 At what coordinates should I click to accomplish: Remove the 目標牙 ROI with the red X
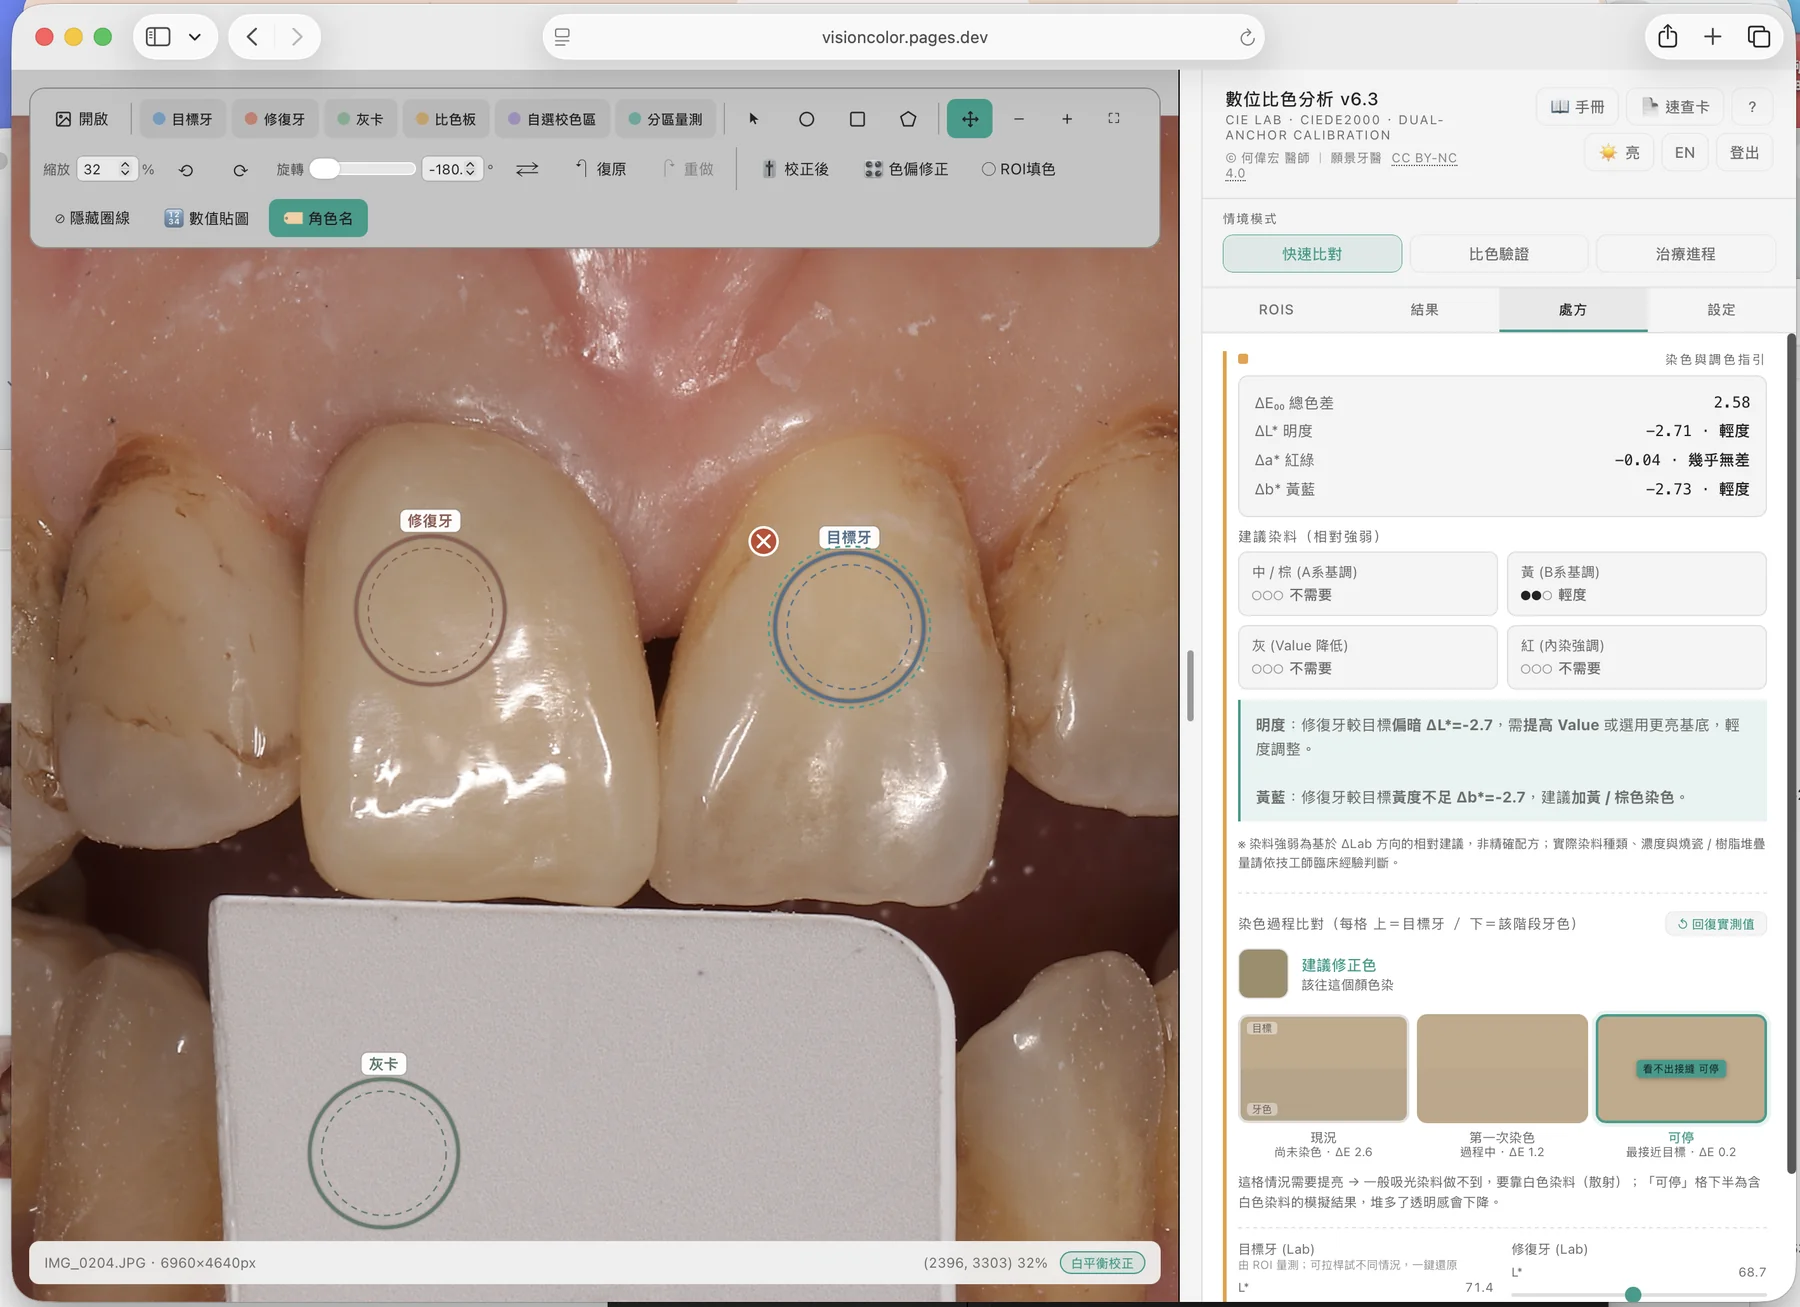764,541
